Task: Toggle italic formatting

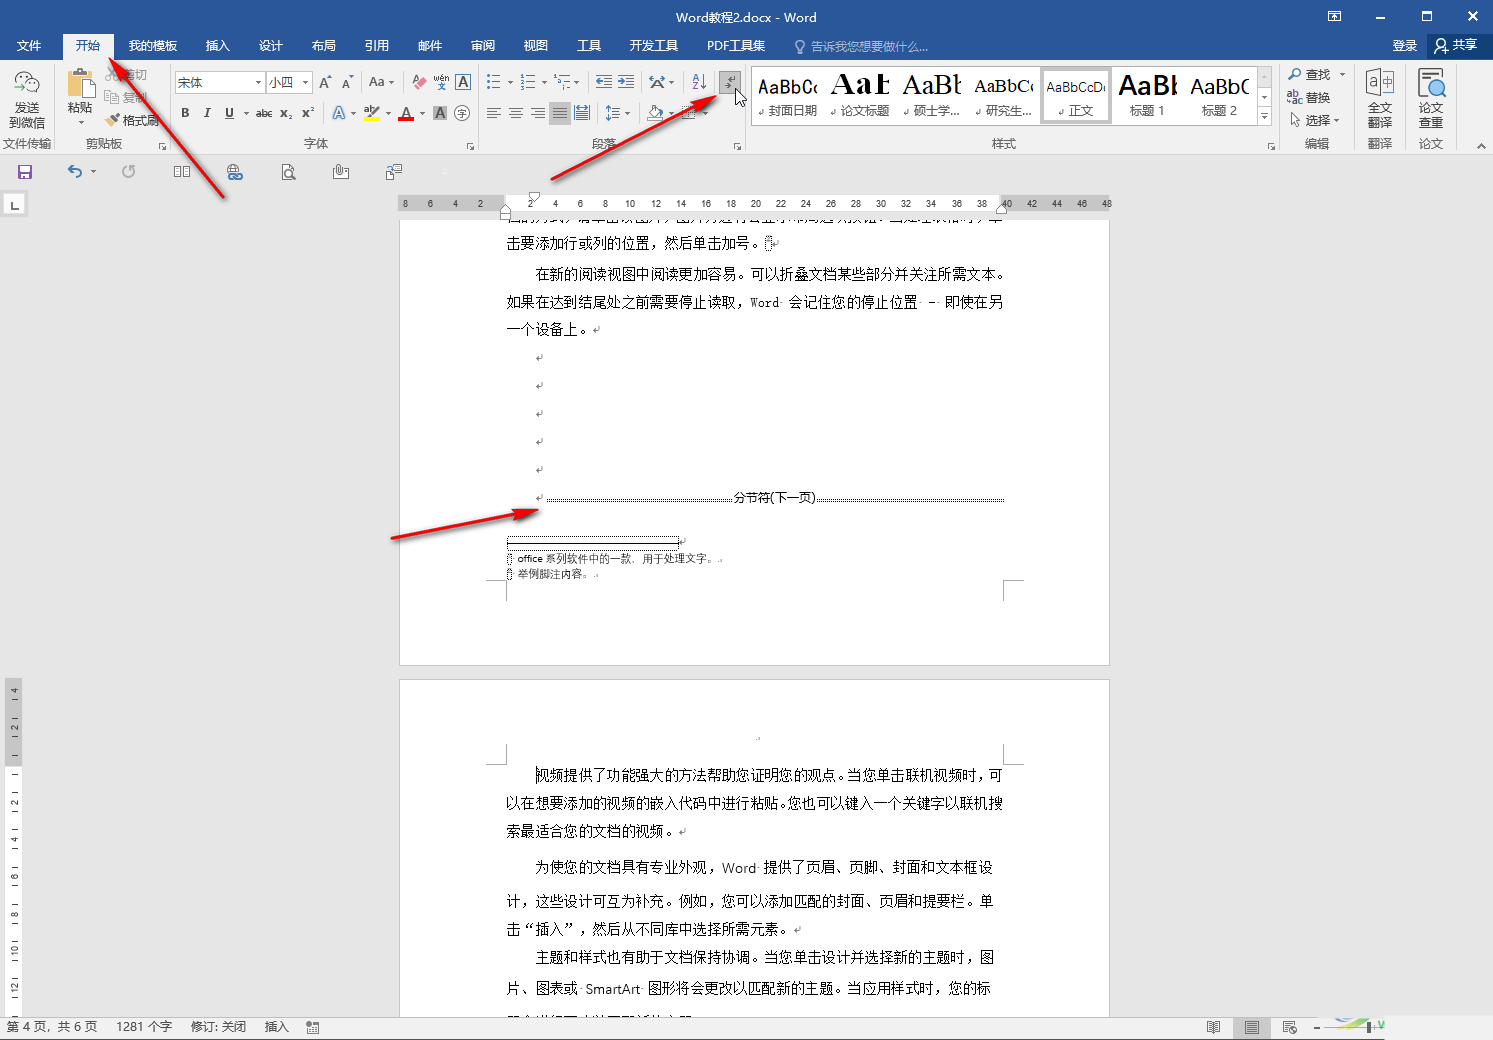Action: point(206,114)
